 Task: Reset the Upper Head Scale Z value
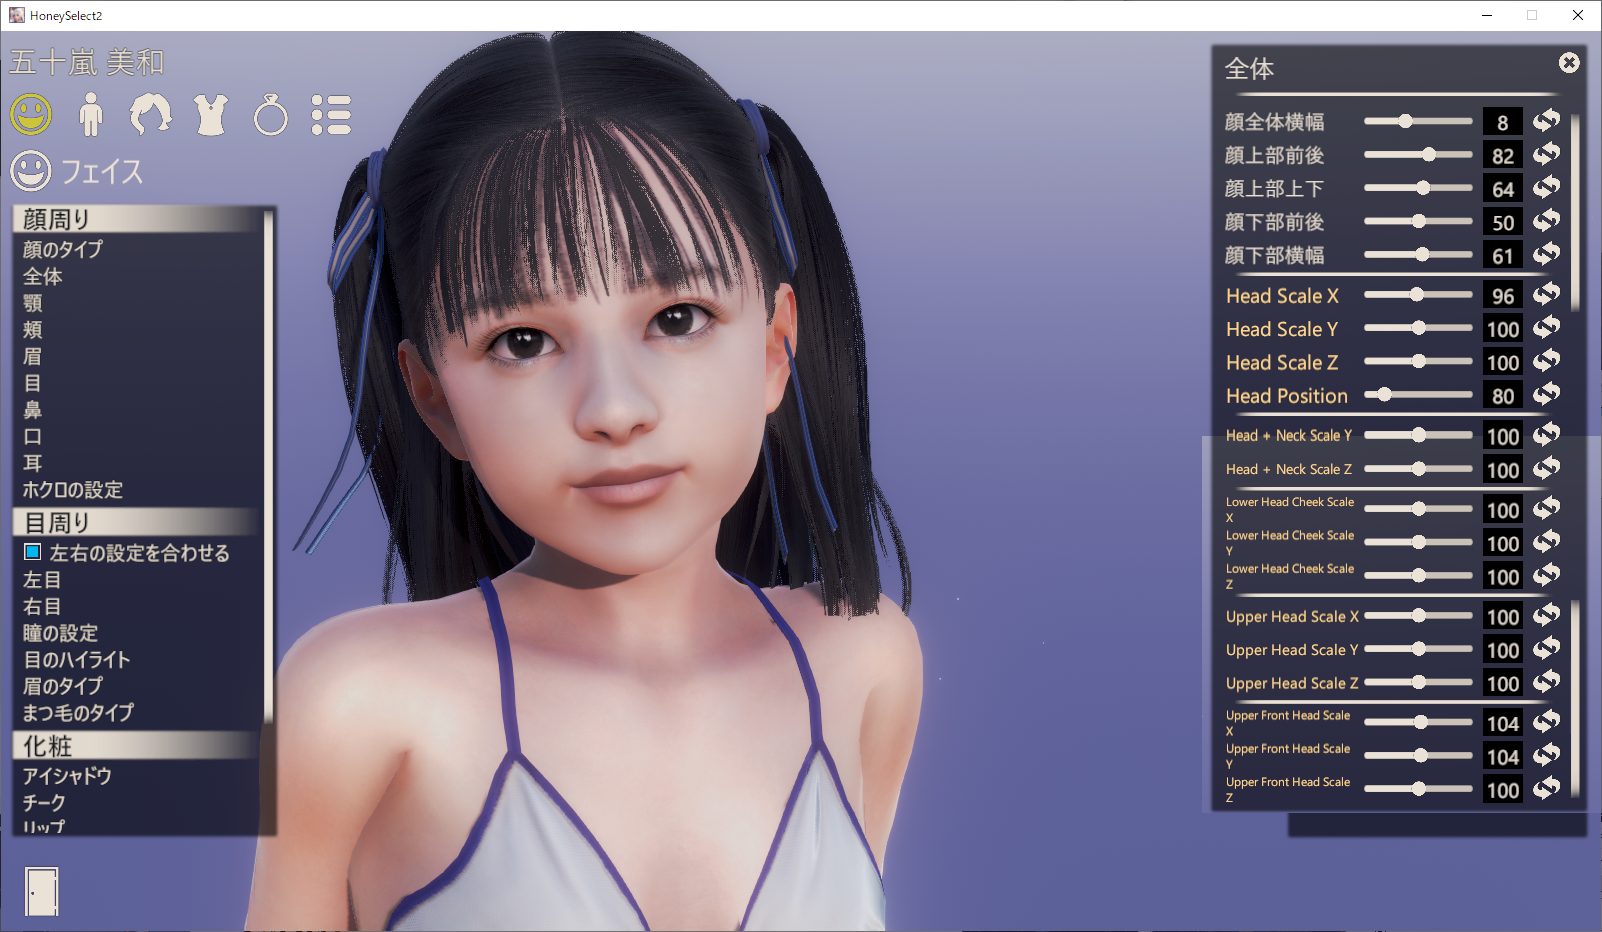tap(1547, 683)
